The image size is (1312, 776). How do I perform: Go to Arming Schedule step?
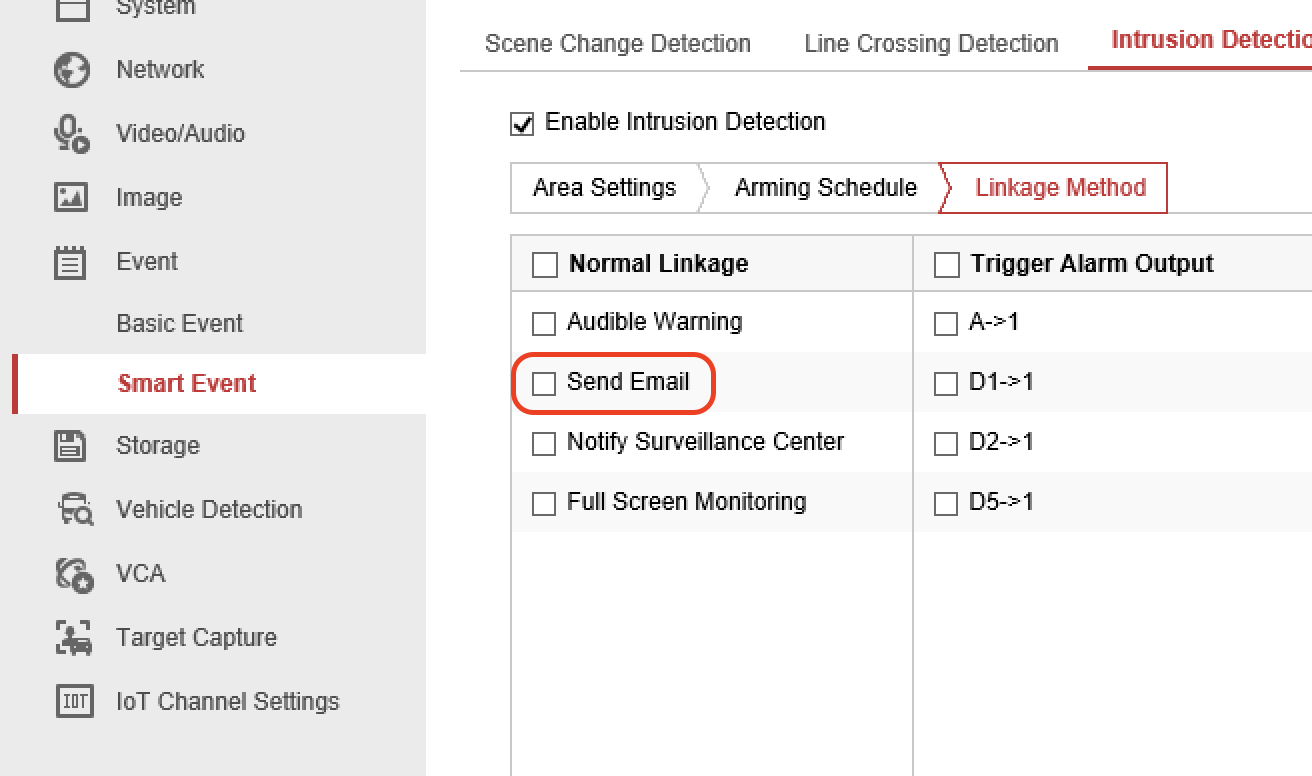[825, 188]
